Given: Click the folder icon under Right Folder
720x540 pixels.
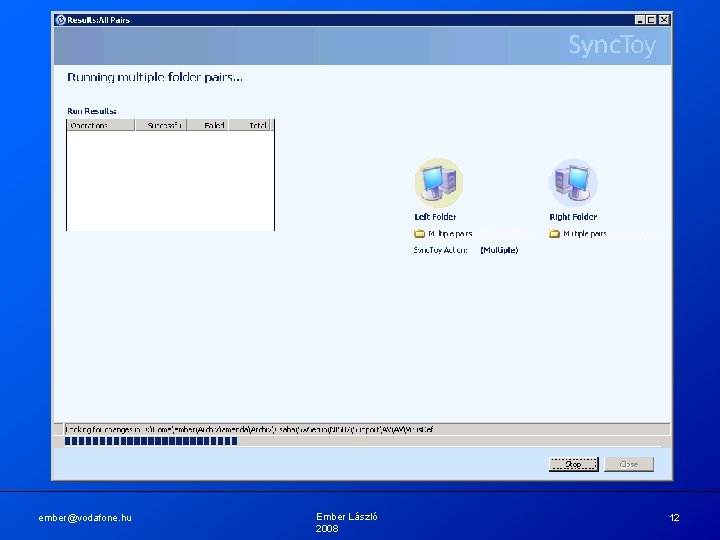Looking at the screenshot, I should 554,234.
